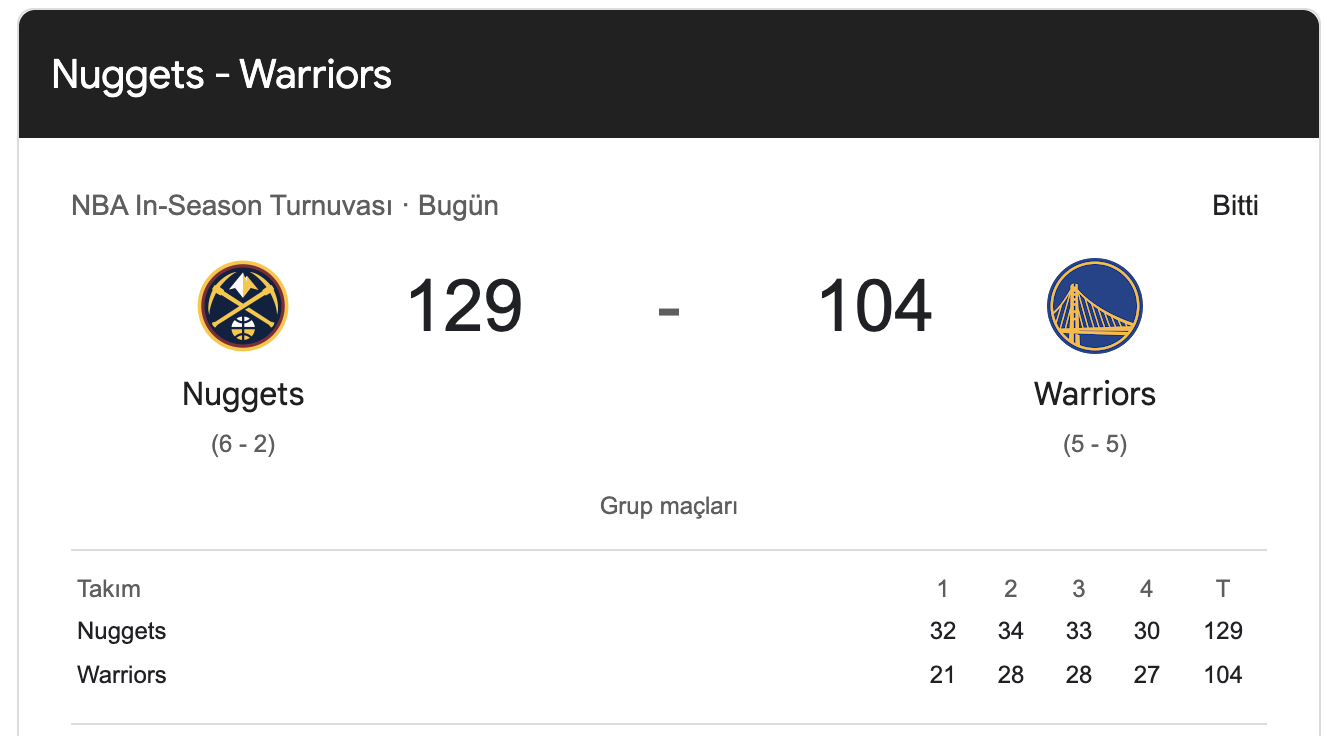Open the Nuggets - Warriors header title
Image resolution: width=1334 pixels, height=736 pixels.
(x=221, y=75)
